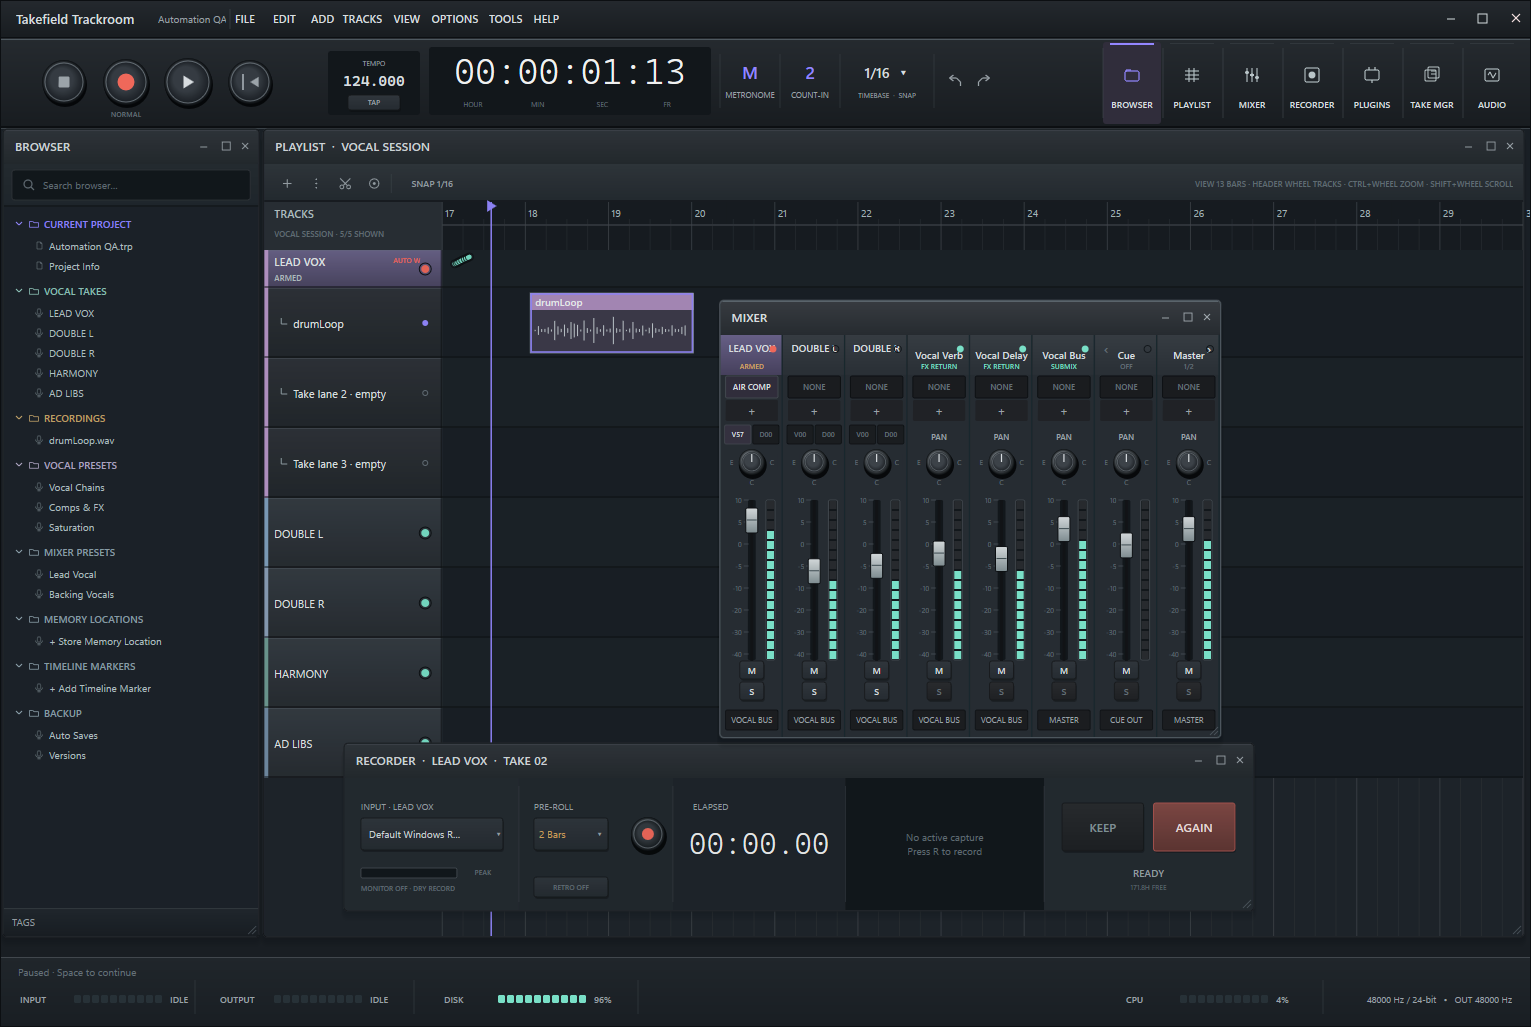Screen dimensions: 1531x1027
Task: Collapse the Vocal Takes folder in Browser
Action: (19, 291)
